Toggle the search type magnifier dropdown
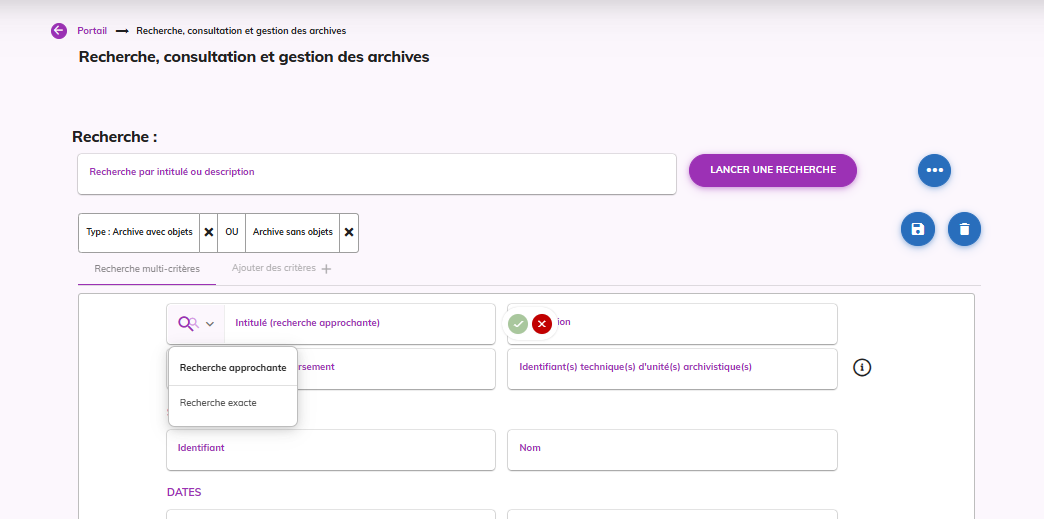Screen dimensions: 1044x519 [x=196, y=324]
